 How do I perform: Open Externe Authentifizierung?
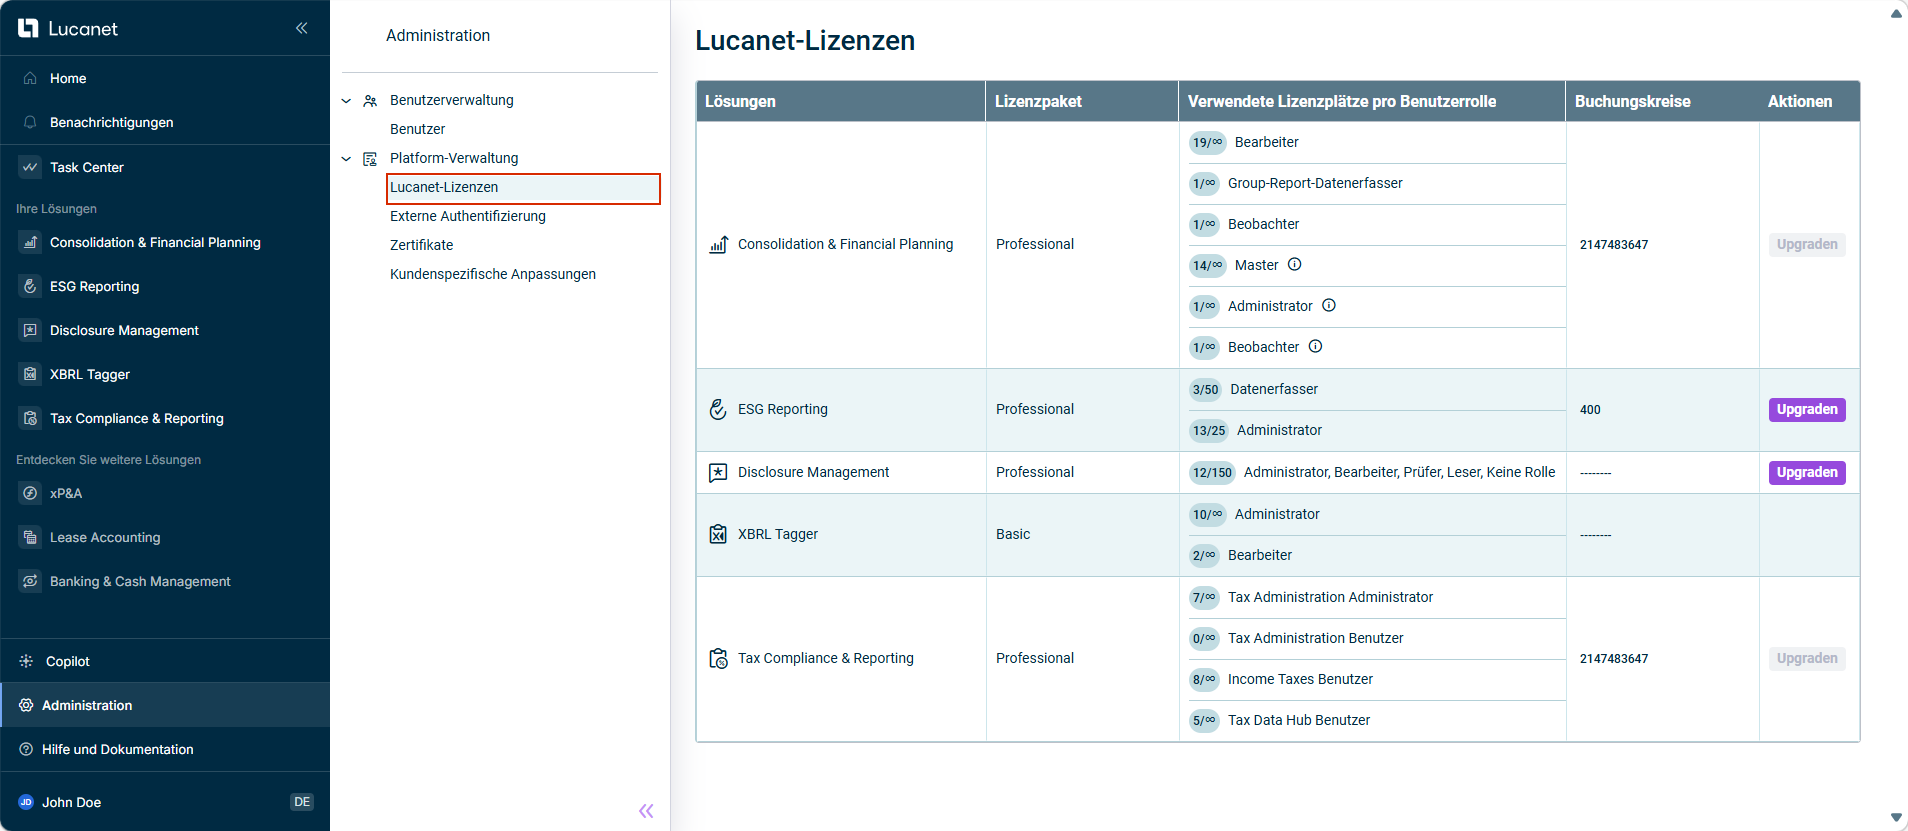468,216
